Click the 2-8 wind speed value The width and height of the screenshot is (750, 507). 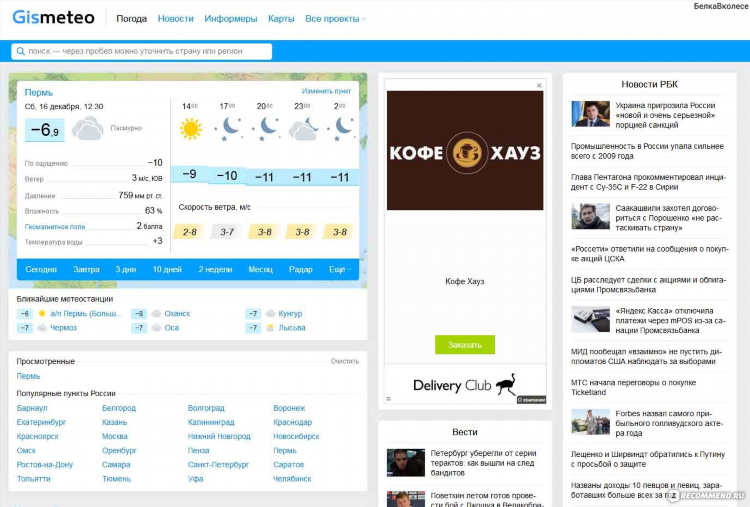[189, 232]
